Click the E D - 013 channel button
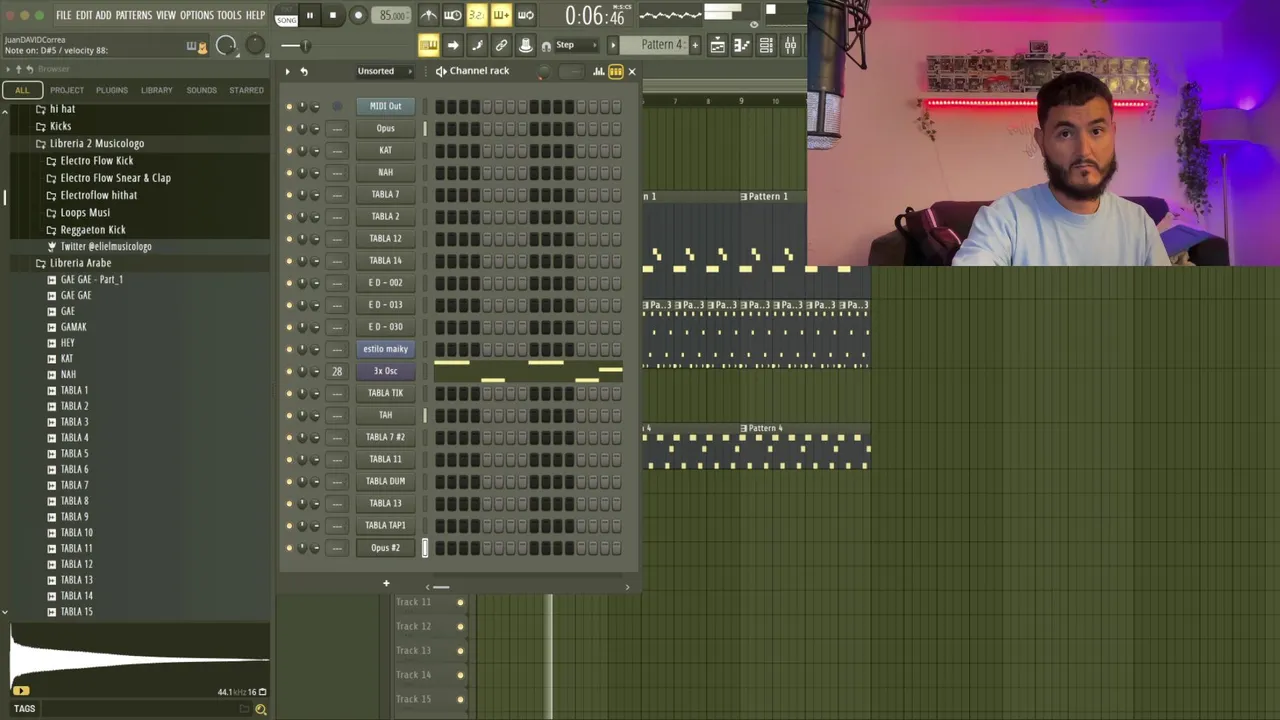Viewport: 1280px width, 720px height. (x=385, y=305)
